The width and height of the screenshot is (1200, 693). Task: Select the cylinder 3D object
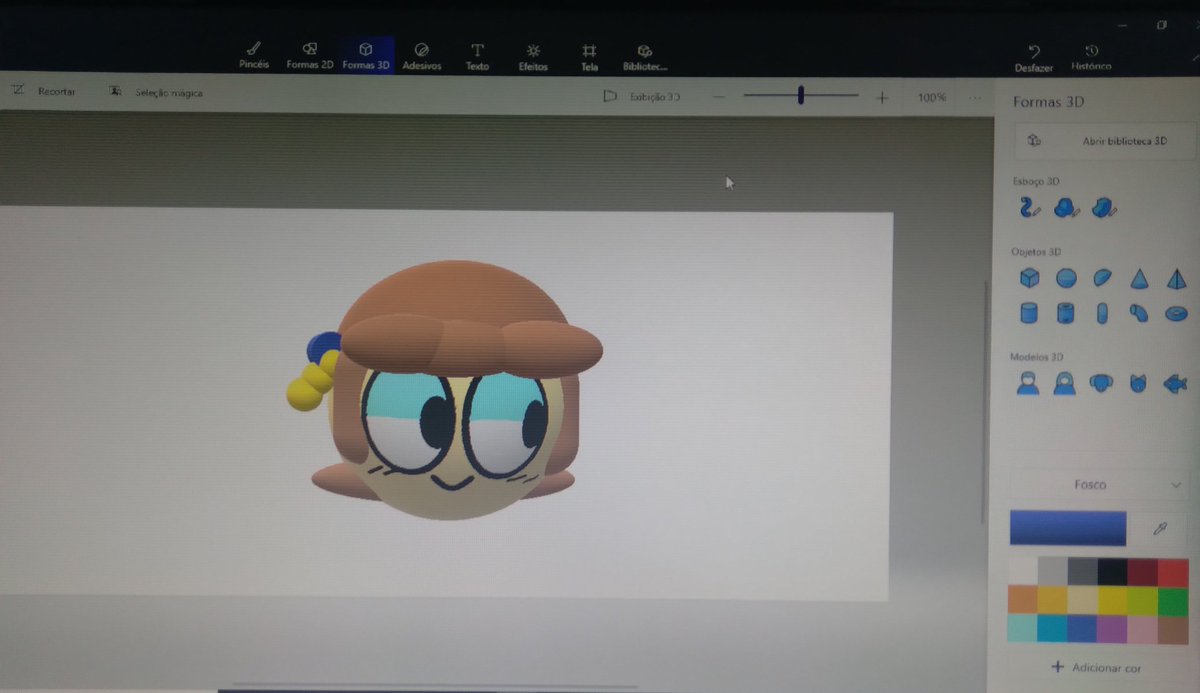click(x=1029, y=314)
